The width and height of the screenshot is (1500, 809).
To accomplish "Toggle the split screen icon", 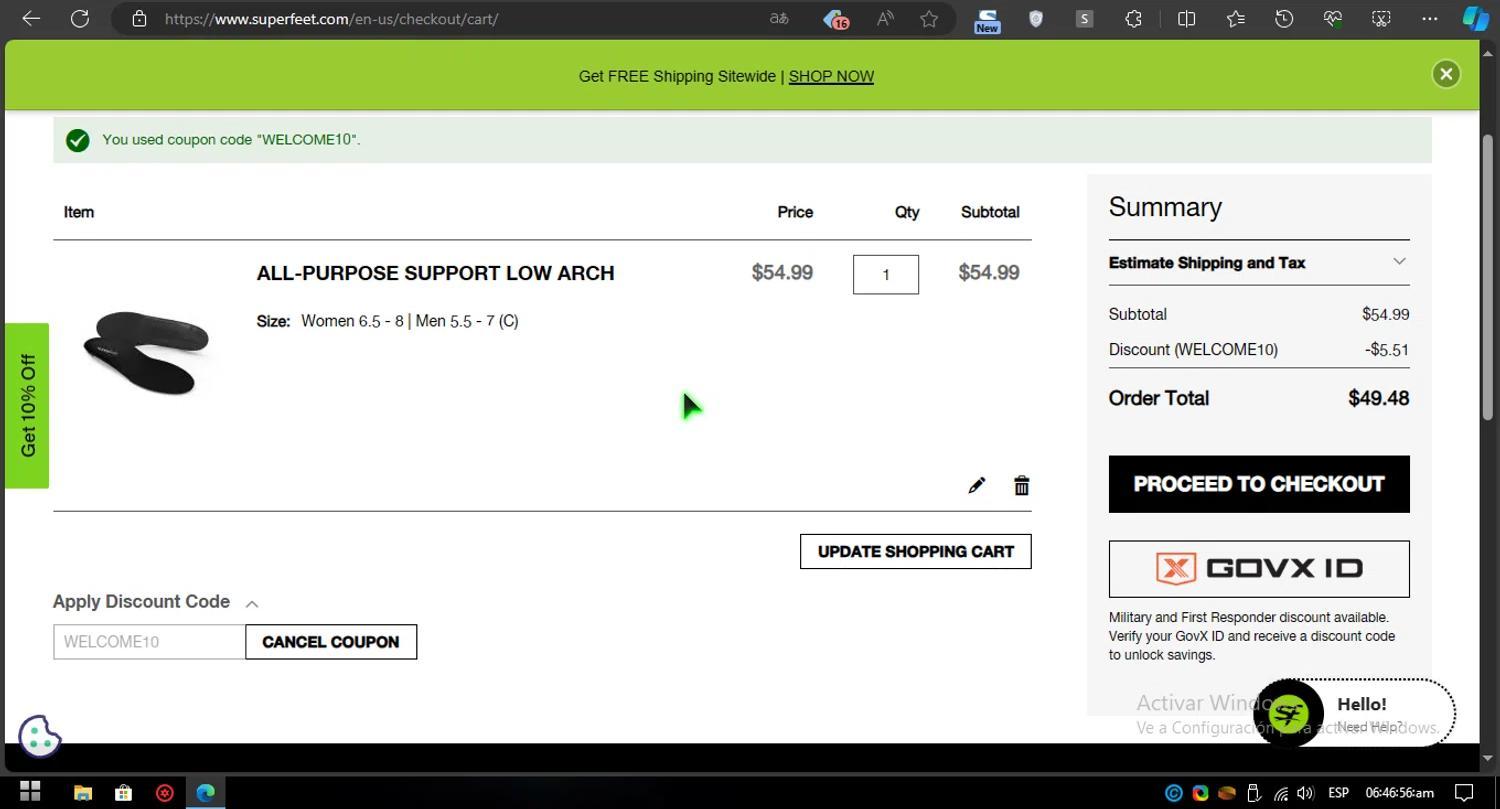I will [1186, 18].
